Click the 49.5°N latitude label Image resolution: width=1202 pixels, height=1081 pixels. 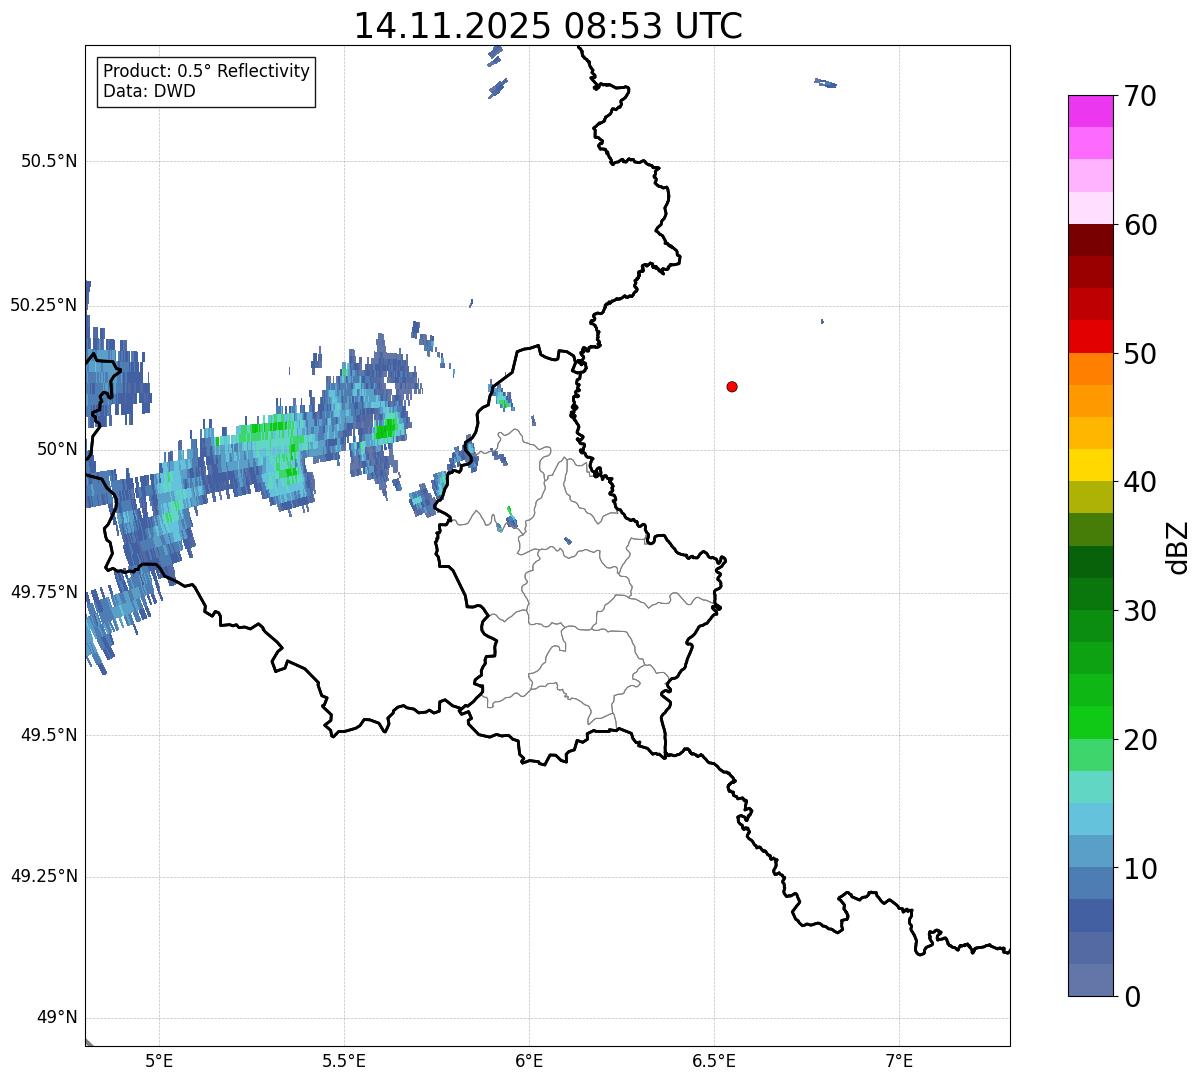click(48, 735)
